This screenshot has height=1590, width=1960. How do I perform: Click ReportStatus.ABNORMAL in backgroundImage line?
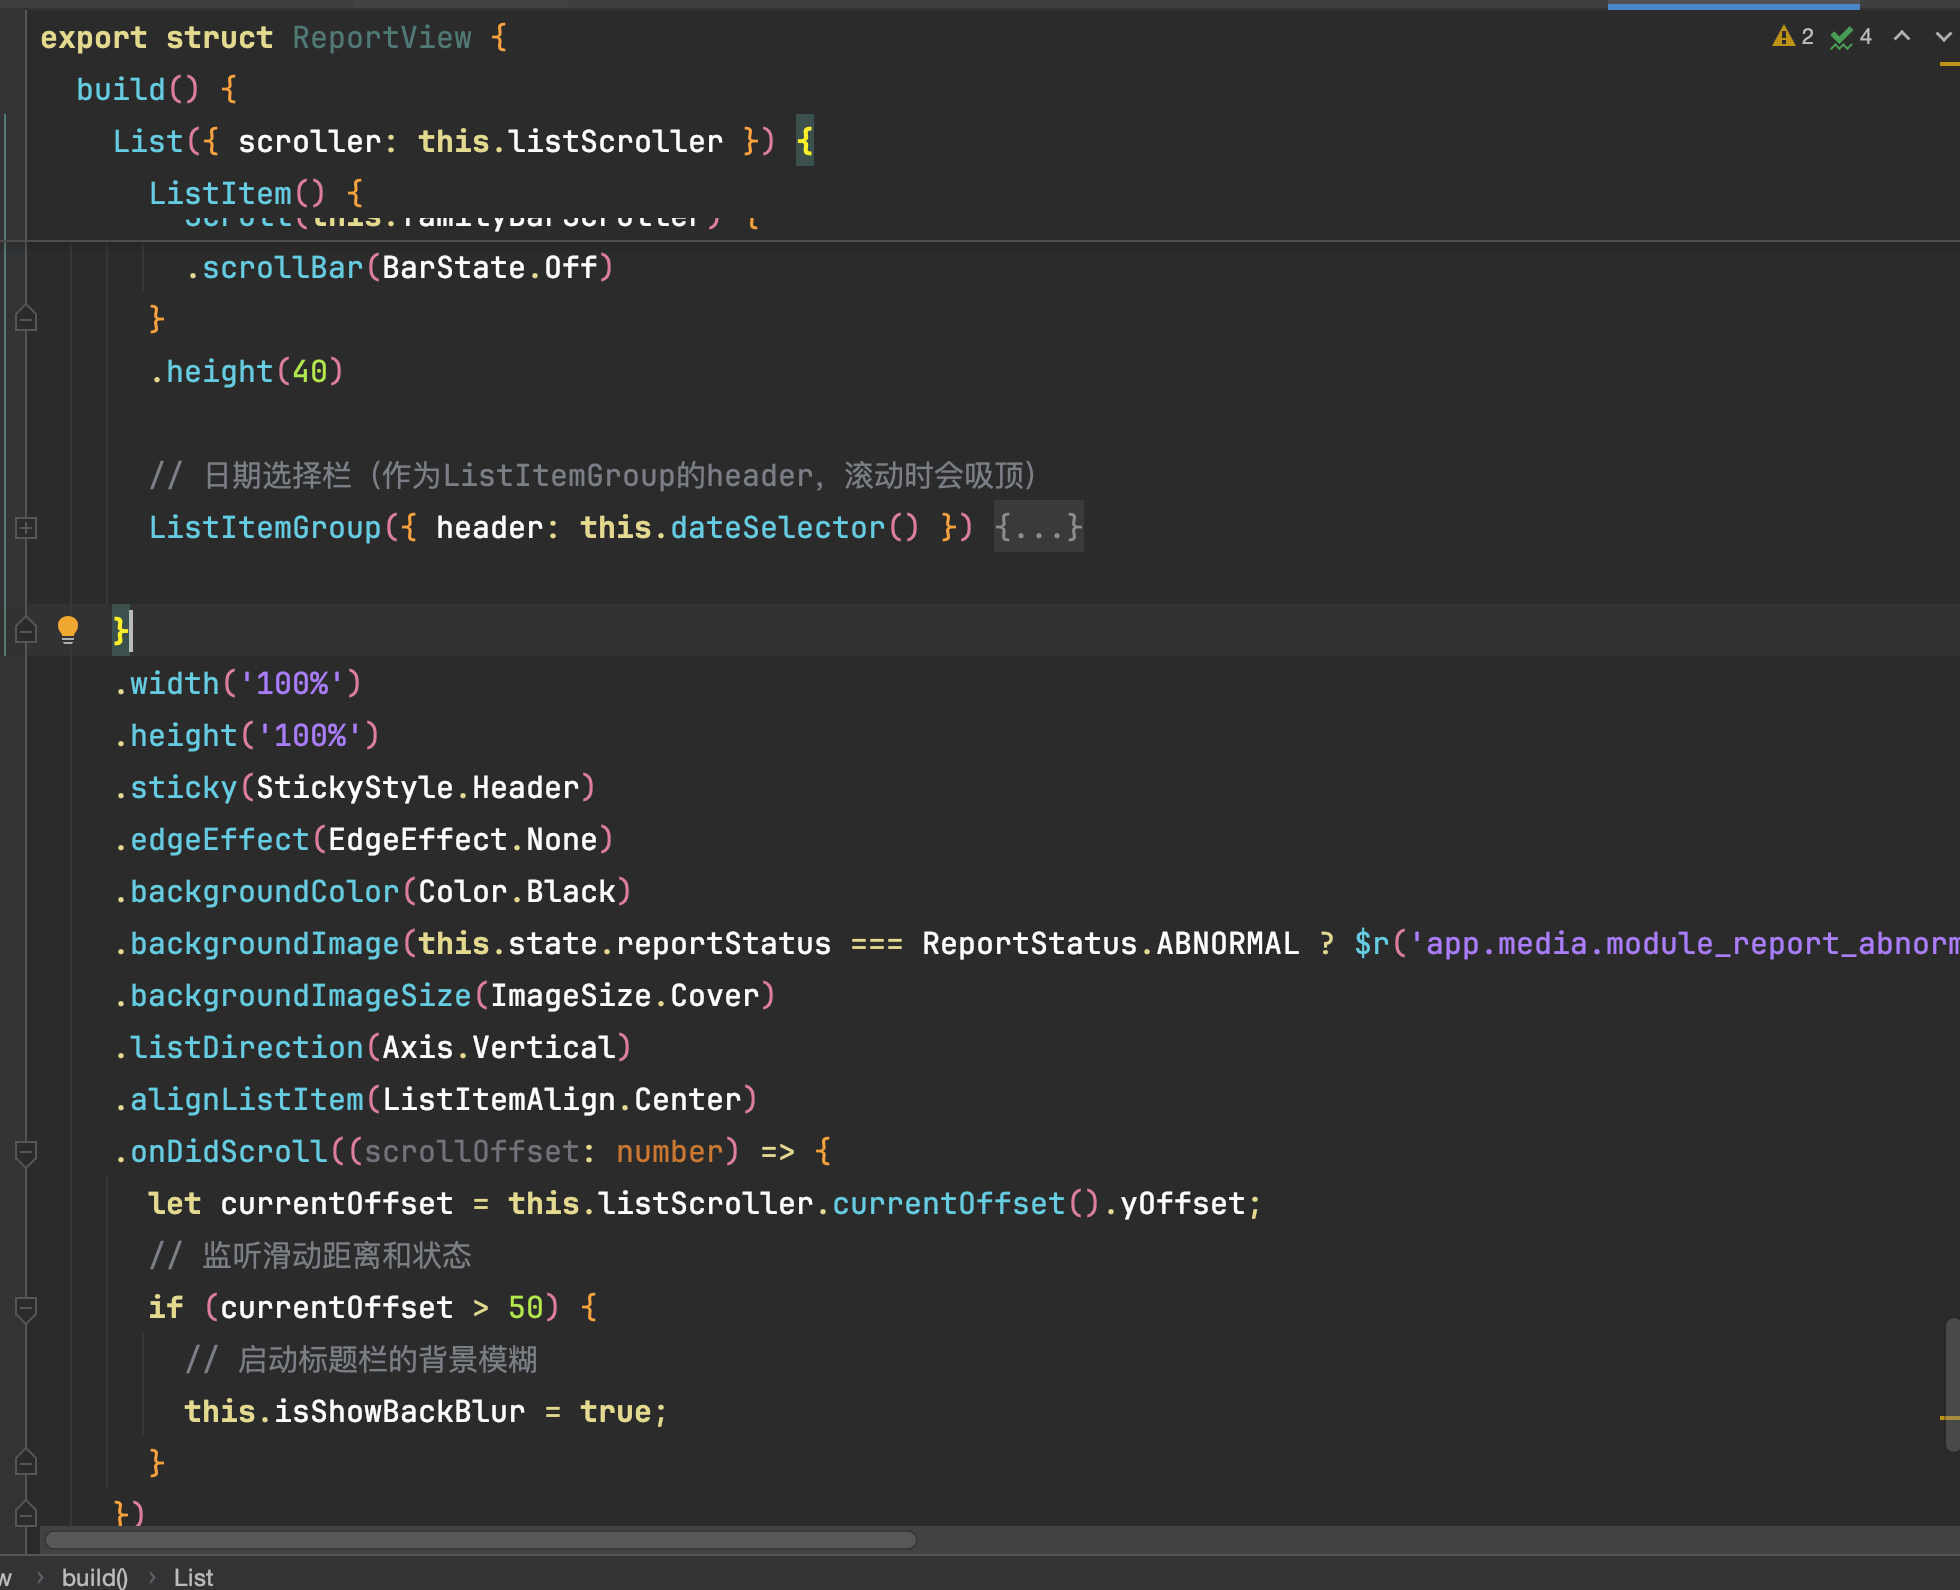click(x=1110, y=943)
